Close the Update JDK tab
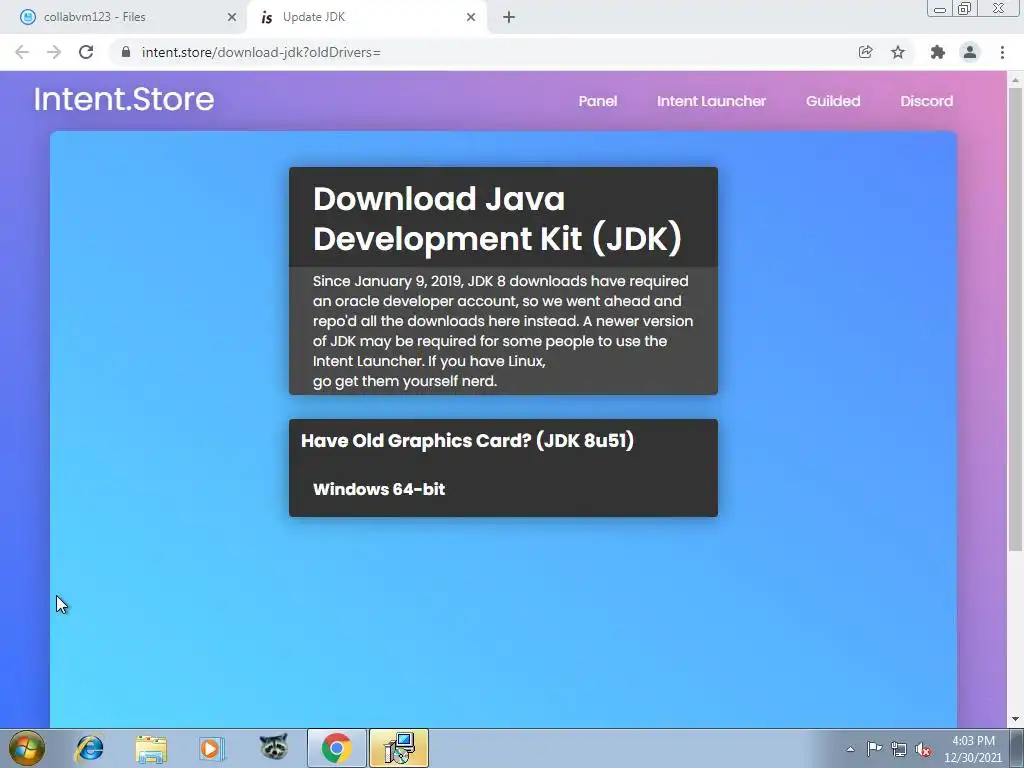1024x768 pixels. 471,18
